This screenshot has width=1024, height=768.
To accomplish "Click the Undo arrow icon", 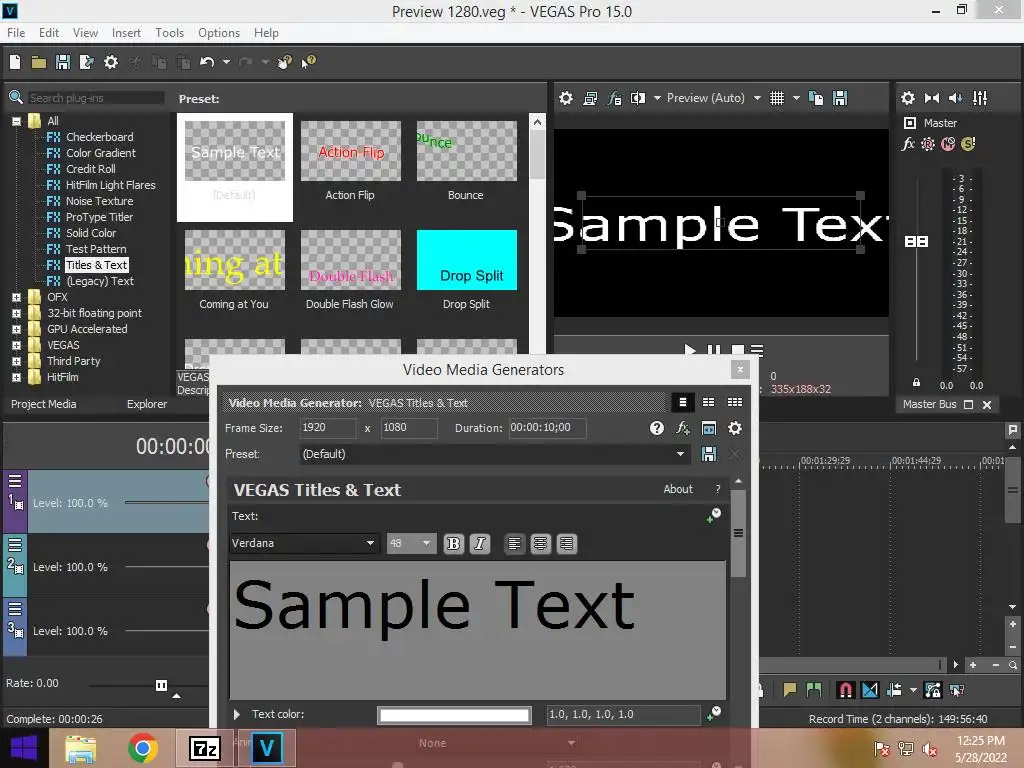I will click(207, 62).
